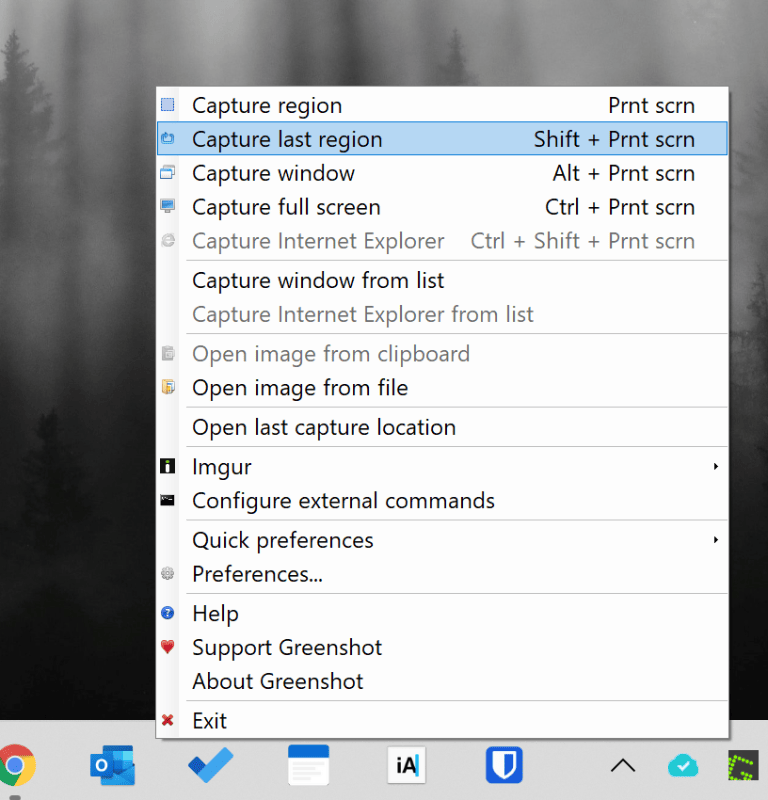Expand the Imgur submenu arrow

[716, 466]
